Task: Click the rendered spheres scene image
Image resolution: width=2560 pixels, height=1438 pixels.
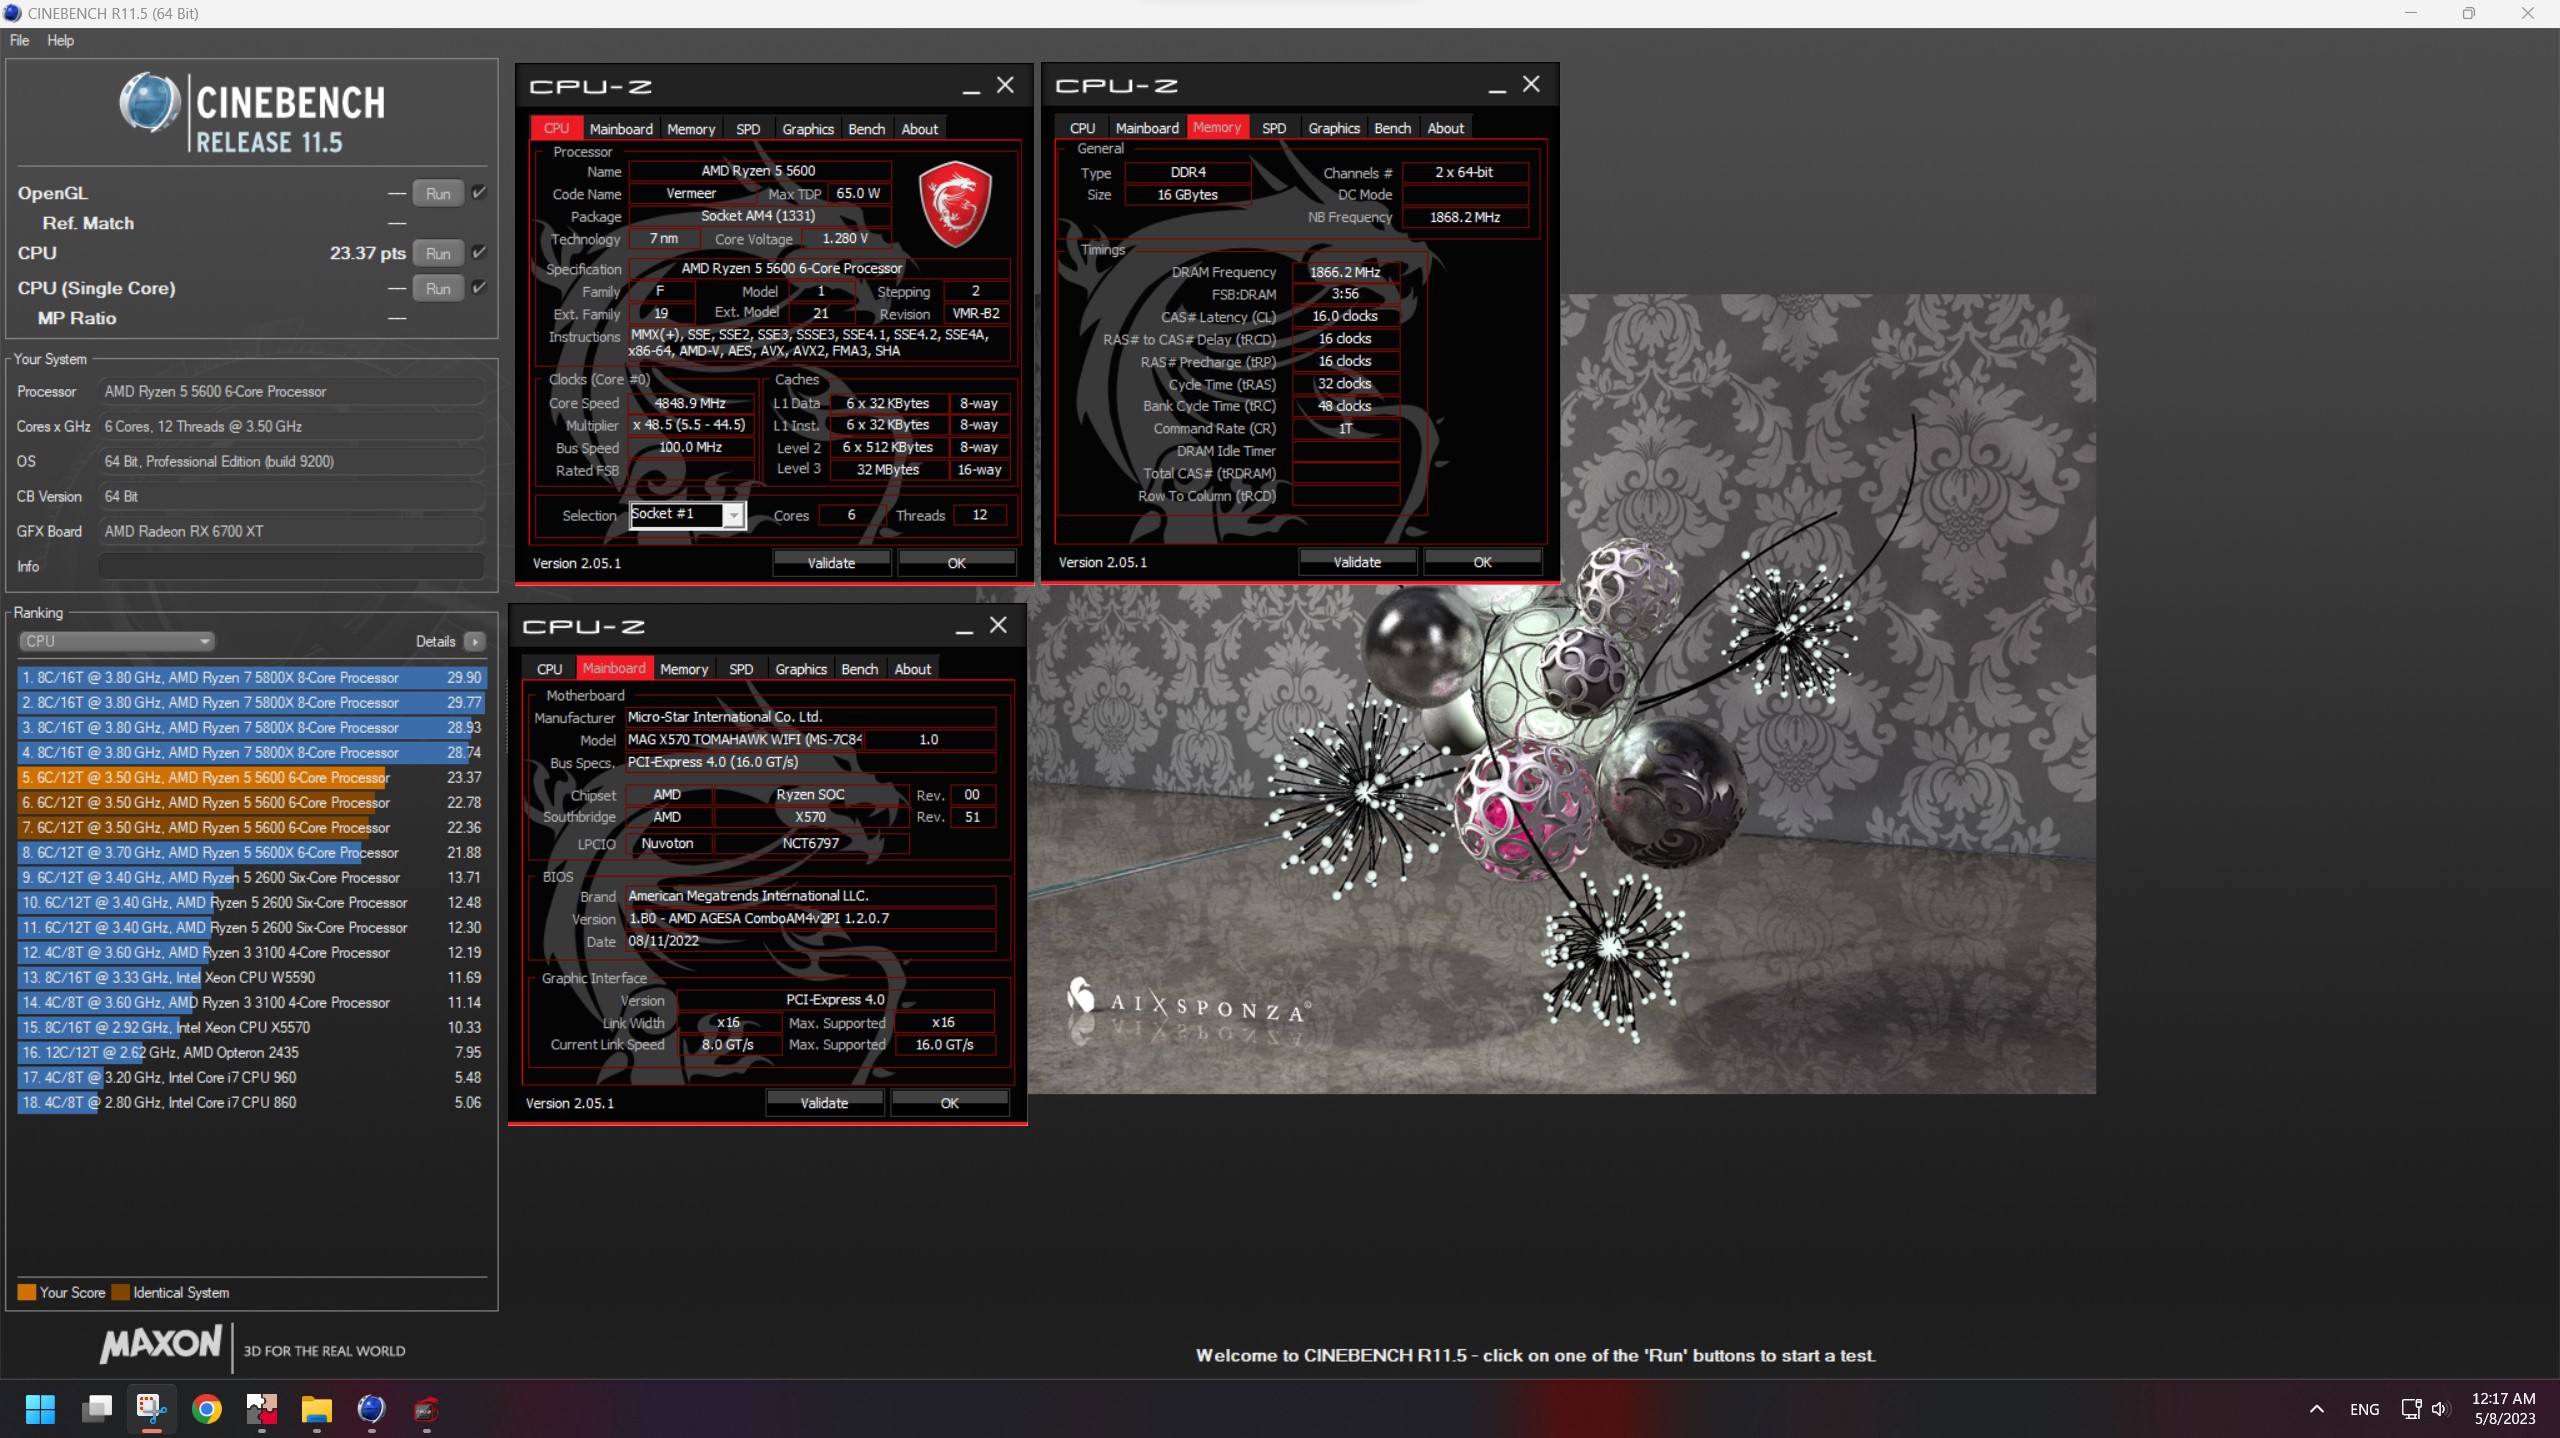Action: (x=1560, y=840)
